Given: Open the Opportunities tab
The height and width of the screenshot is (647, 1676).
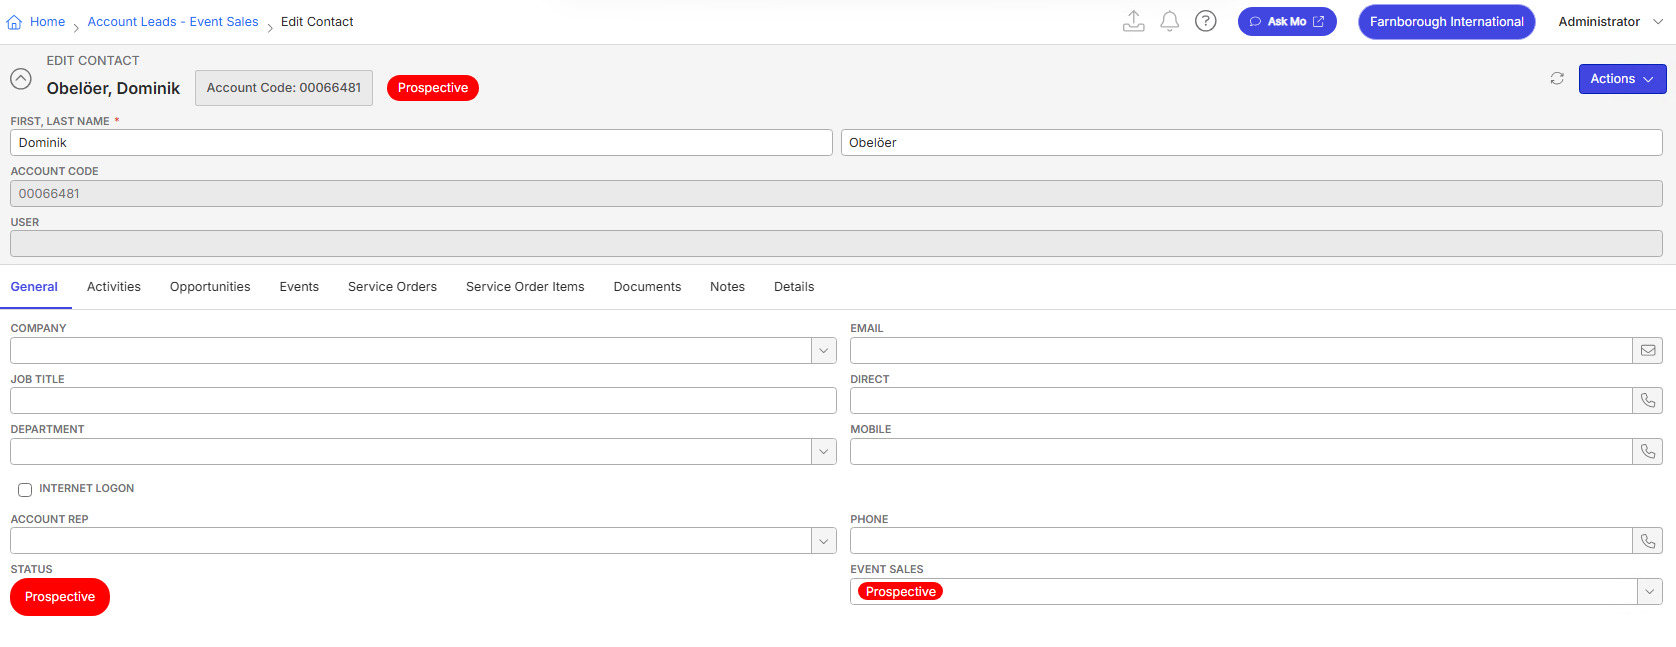Looking at the screenshot, I should click(210, 287).
